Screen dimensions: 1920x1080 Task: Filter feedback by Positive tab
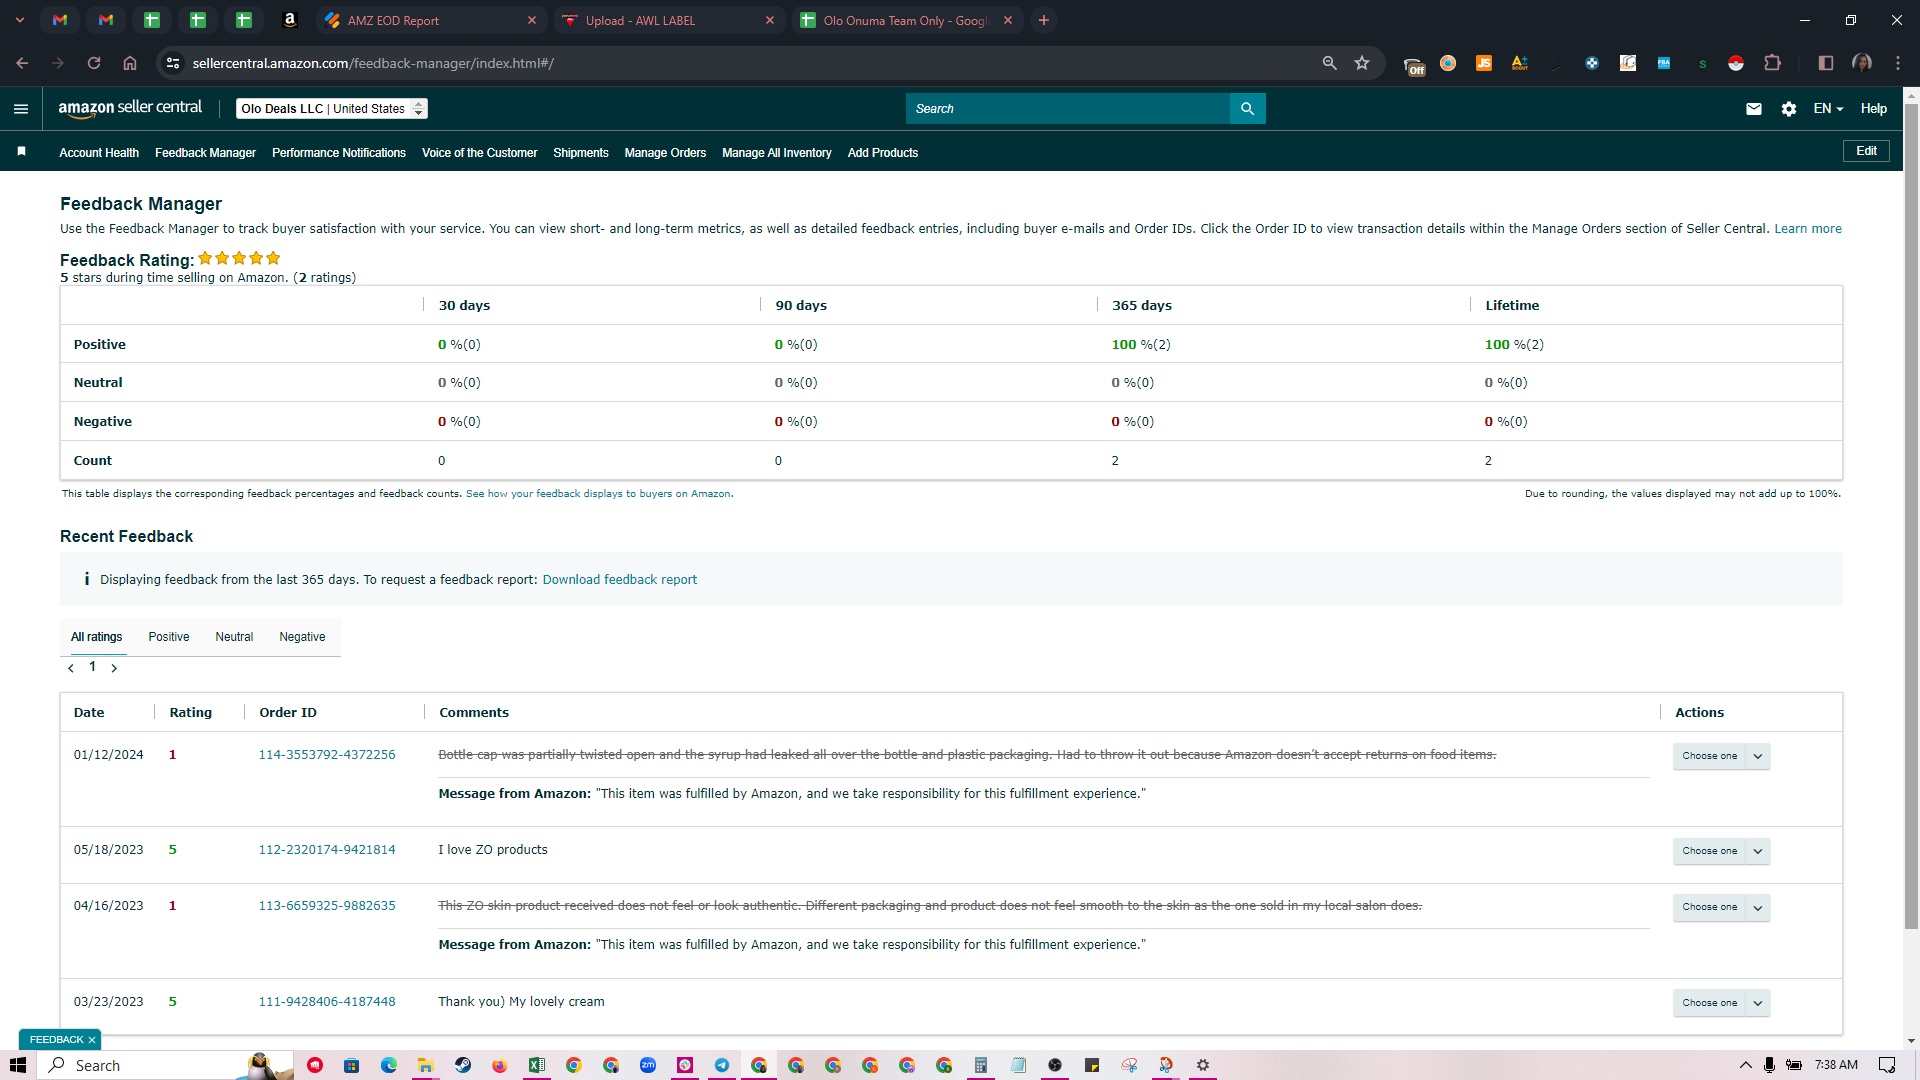click(x=169, y=637)
